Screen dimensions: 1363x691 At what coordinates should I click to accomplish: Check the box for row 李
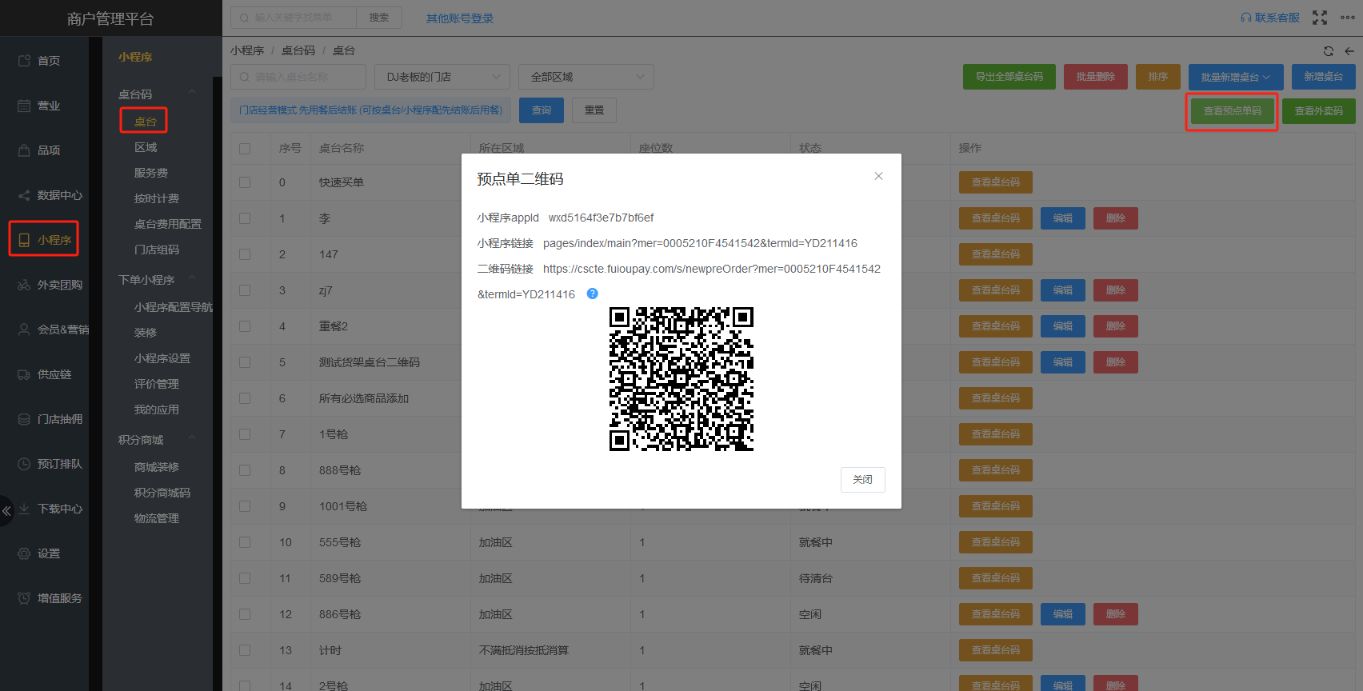(245, 218)
